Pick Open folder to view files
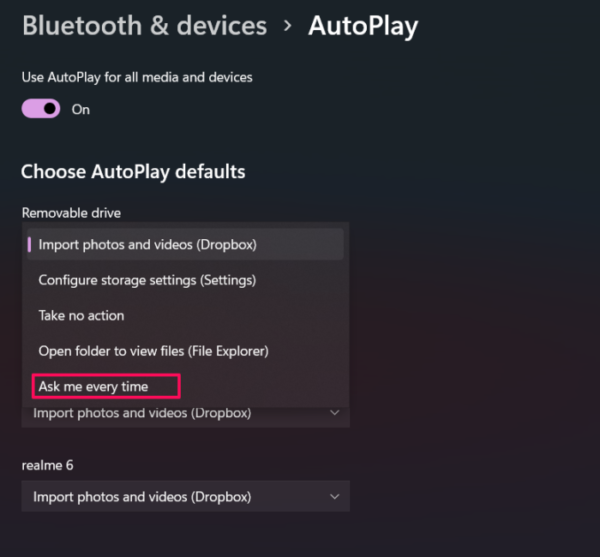 pos(153,351)
